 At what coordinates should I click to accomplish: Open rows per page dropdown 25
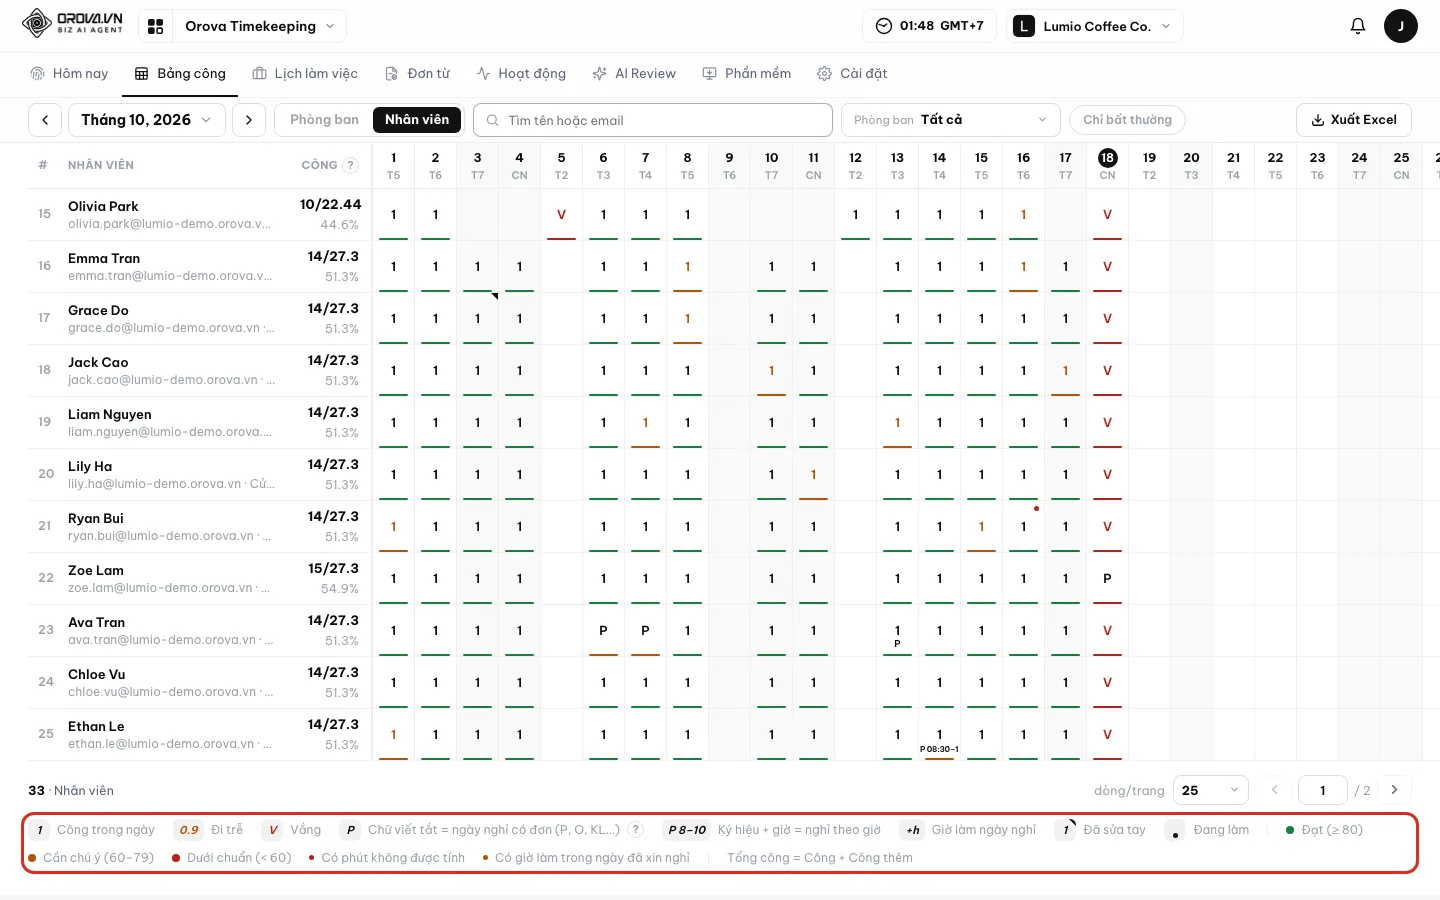pos(1210,790)
